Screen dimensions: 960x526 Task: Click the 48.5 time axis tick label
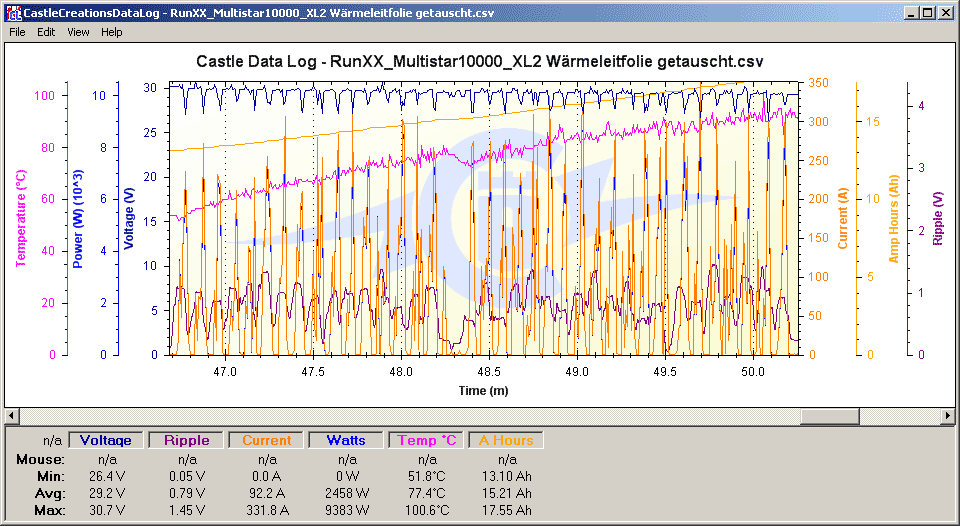[489, 372]
